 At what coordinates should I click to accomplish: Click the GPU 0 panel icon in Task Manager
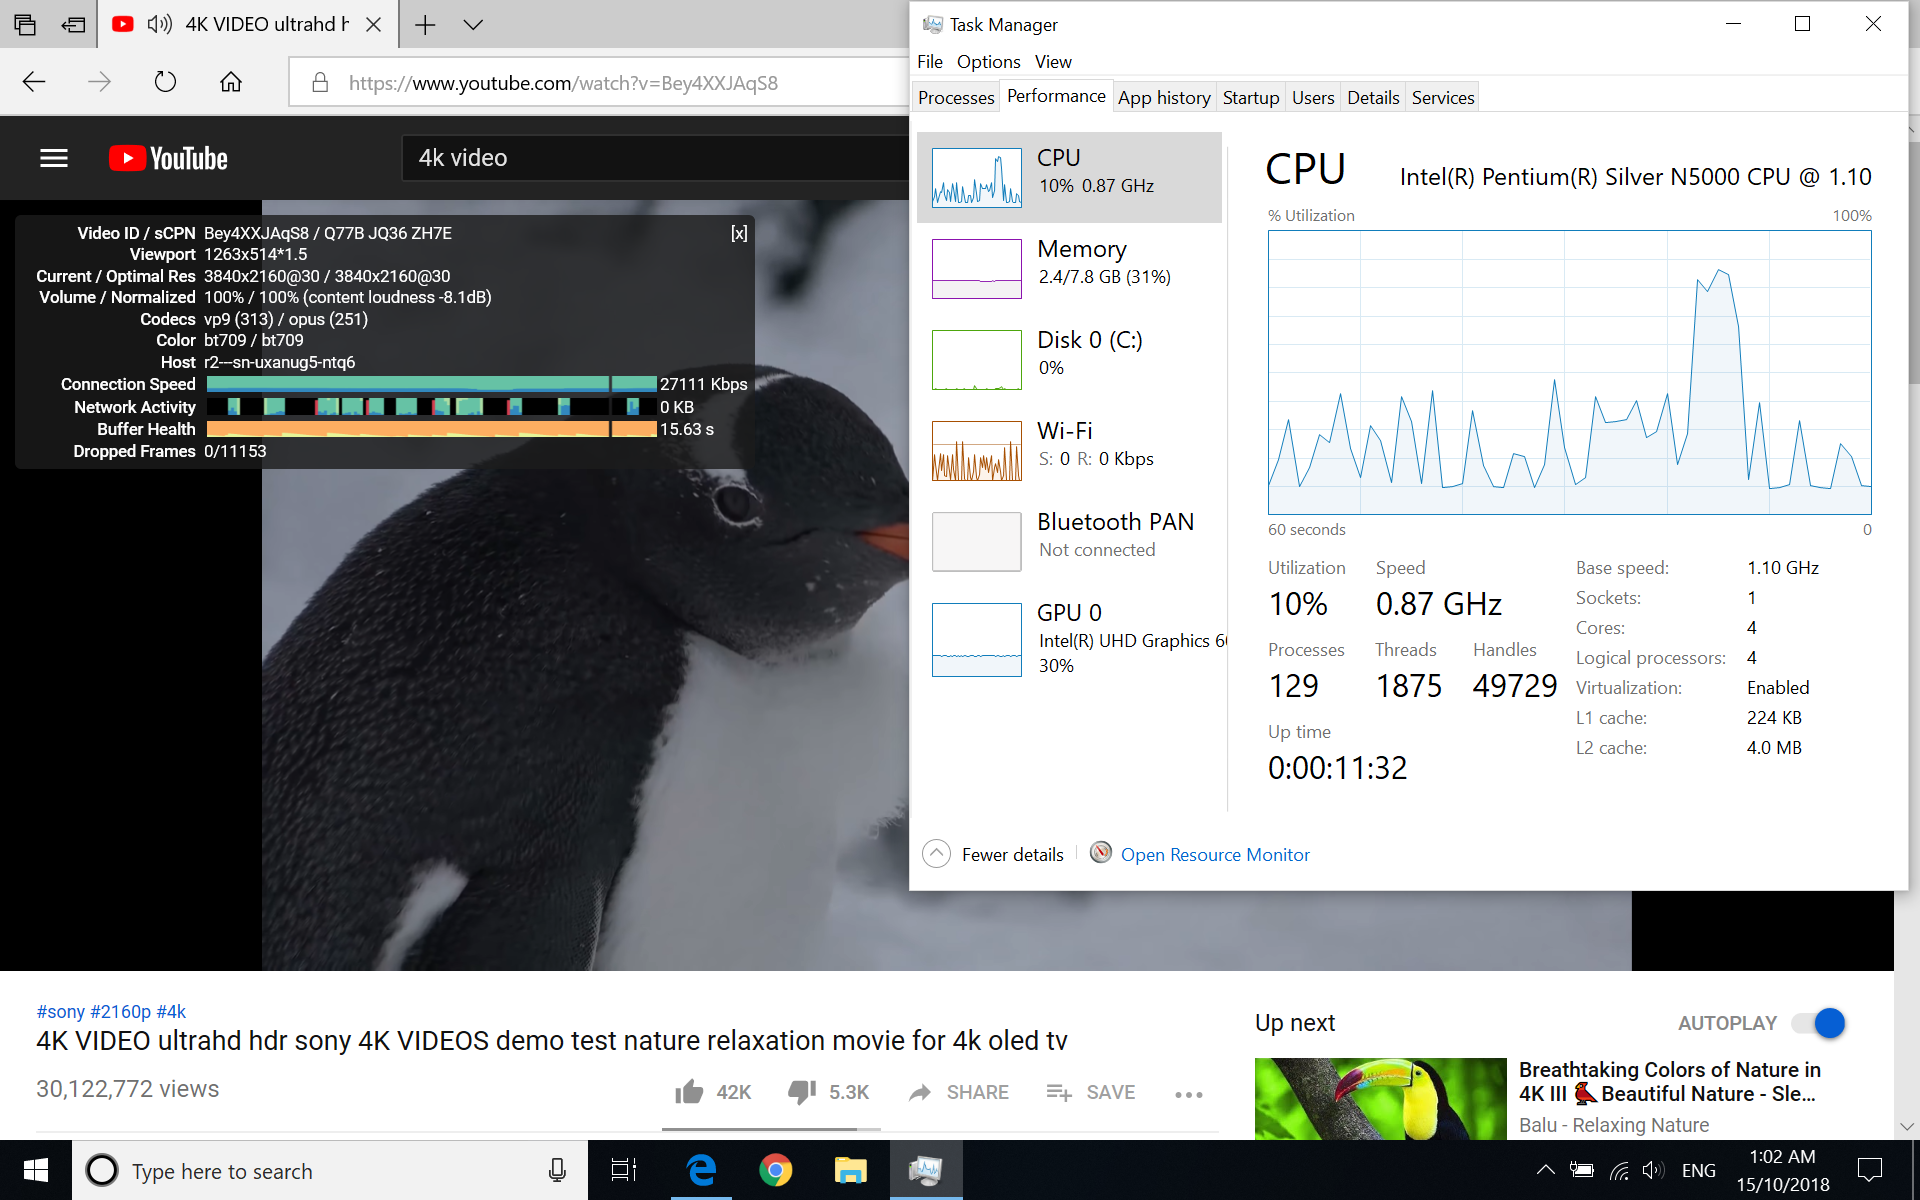click(x=976, y=639)
